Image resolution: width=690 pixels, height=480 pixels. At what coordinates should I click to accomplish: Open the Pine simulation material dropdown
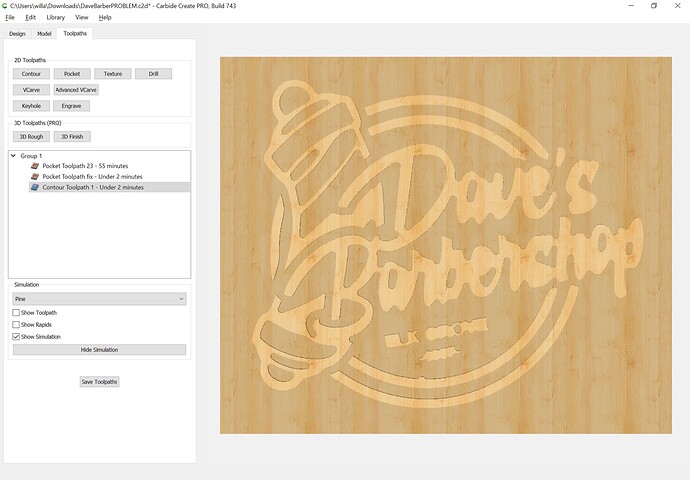pos(99,299)
